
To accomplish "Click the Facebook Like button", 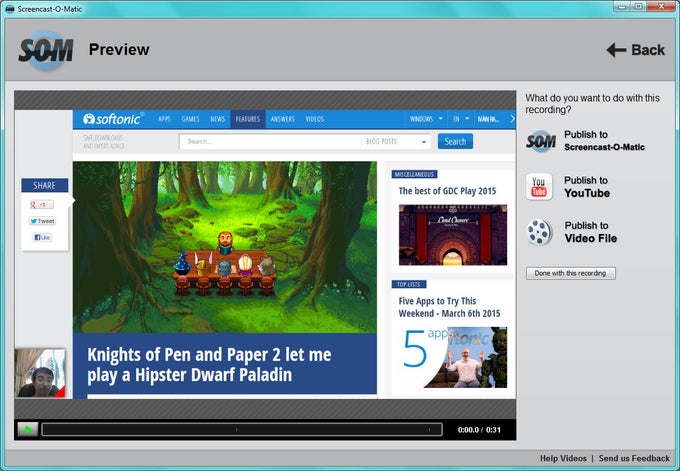I will coord(42,237).
